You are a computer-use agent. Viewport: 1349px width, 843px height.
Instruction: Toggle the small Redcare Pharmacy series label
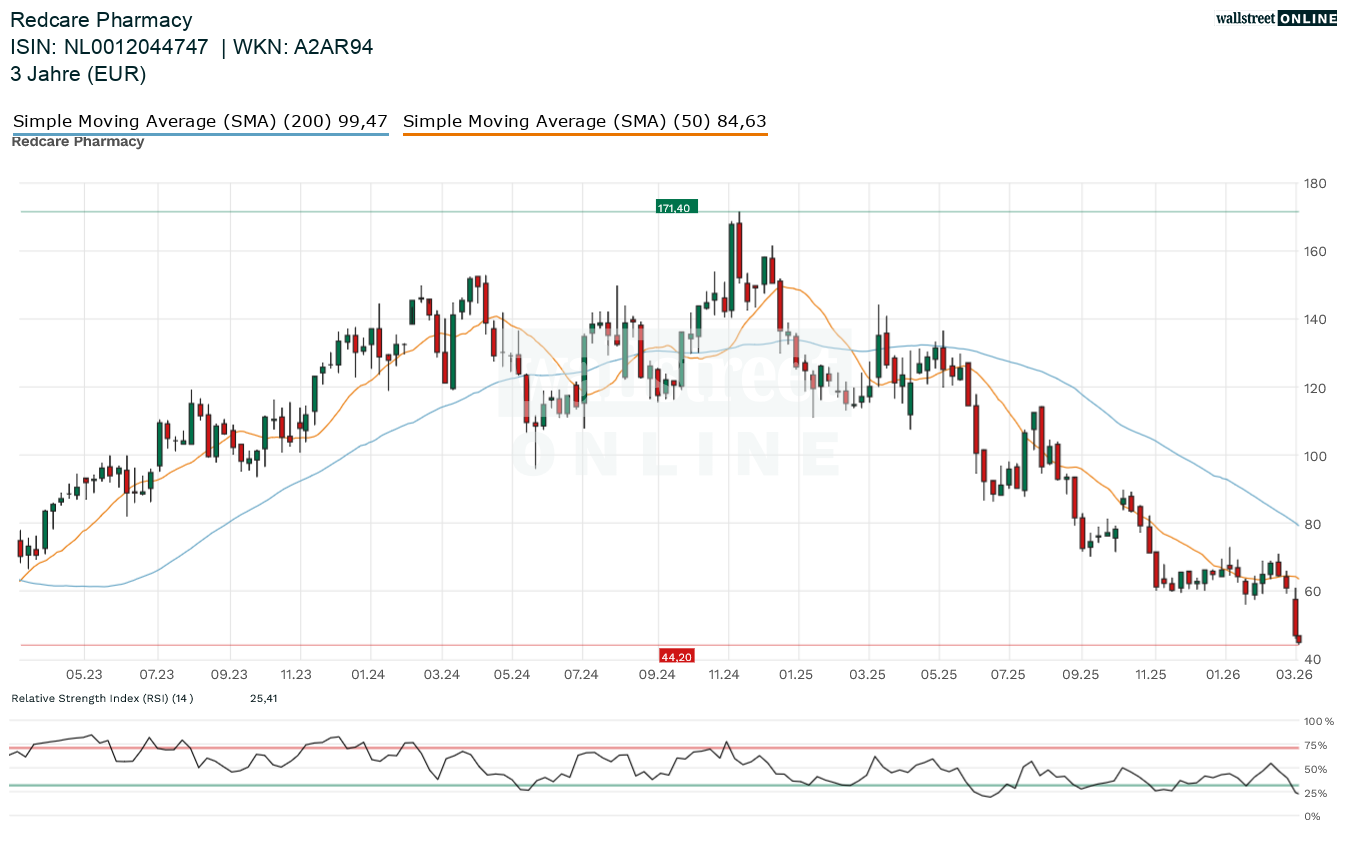pyautogui.click(x=78, y=142)
